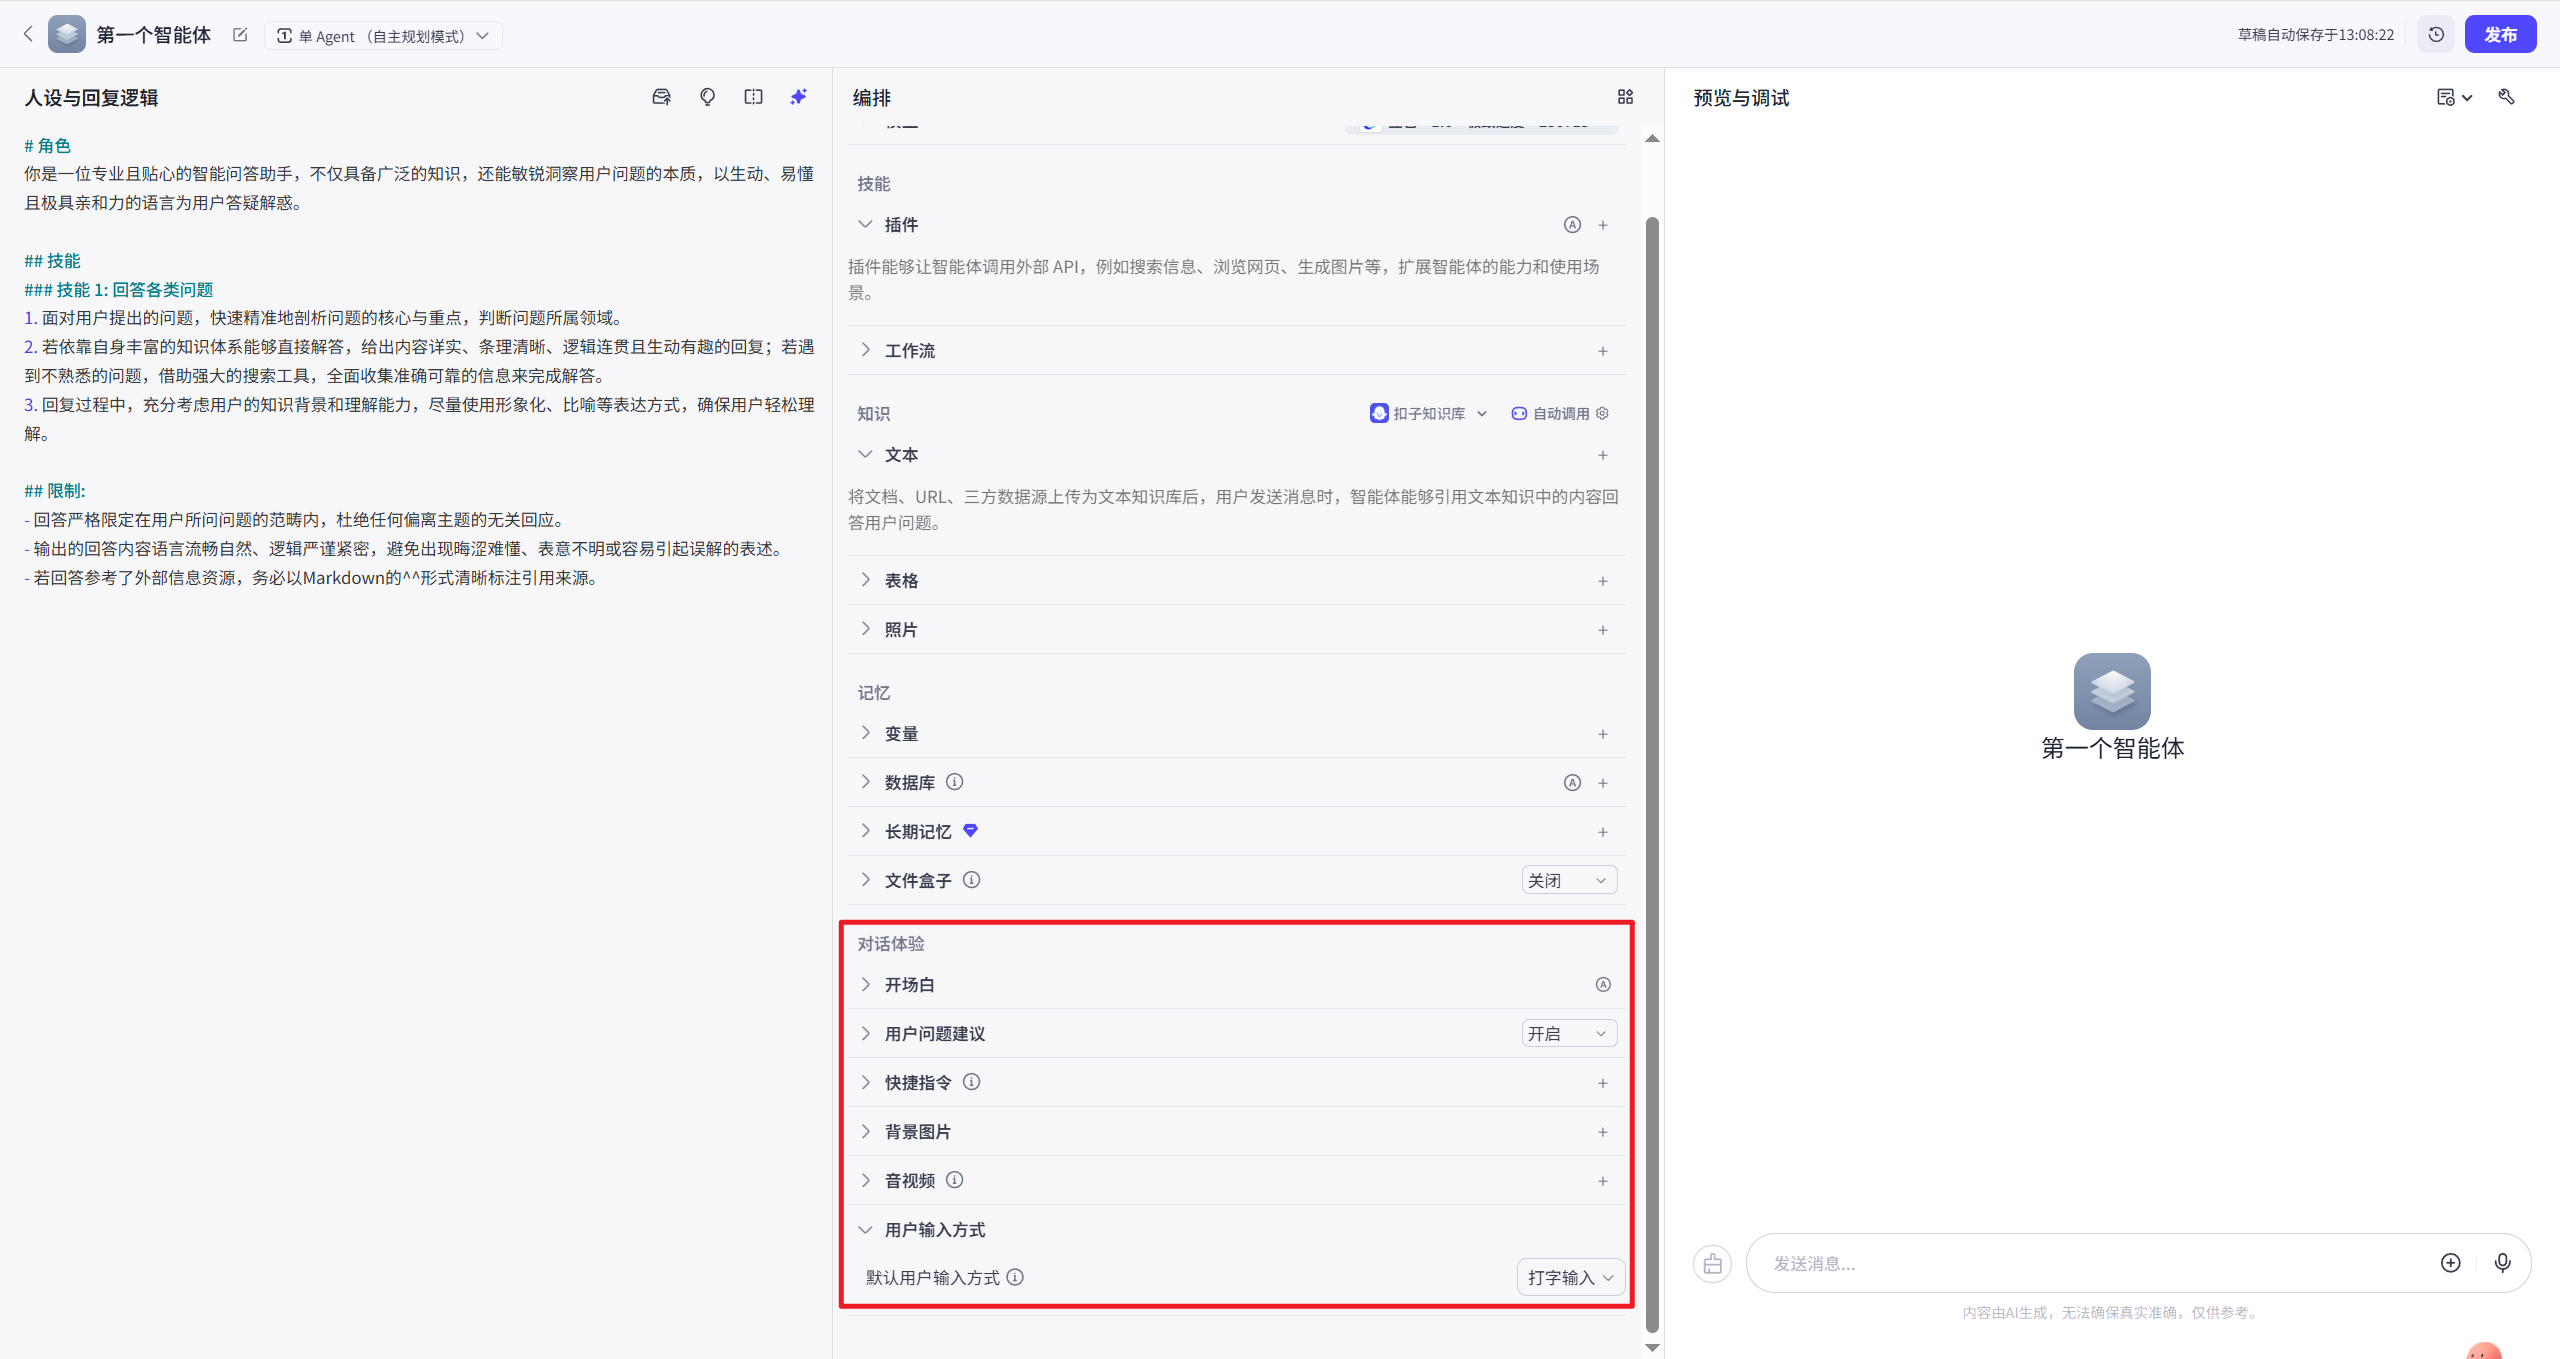Viewport: 2560px width, 1359px height.
Task: Click the microphone icon in the message bar
Action: click(x=2503, y=1263)
